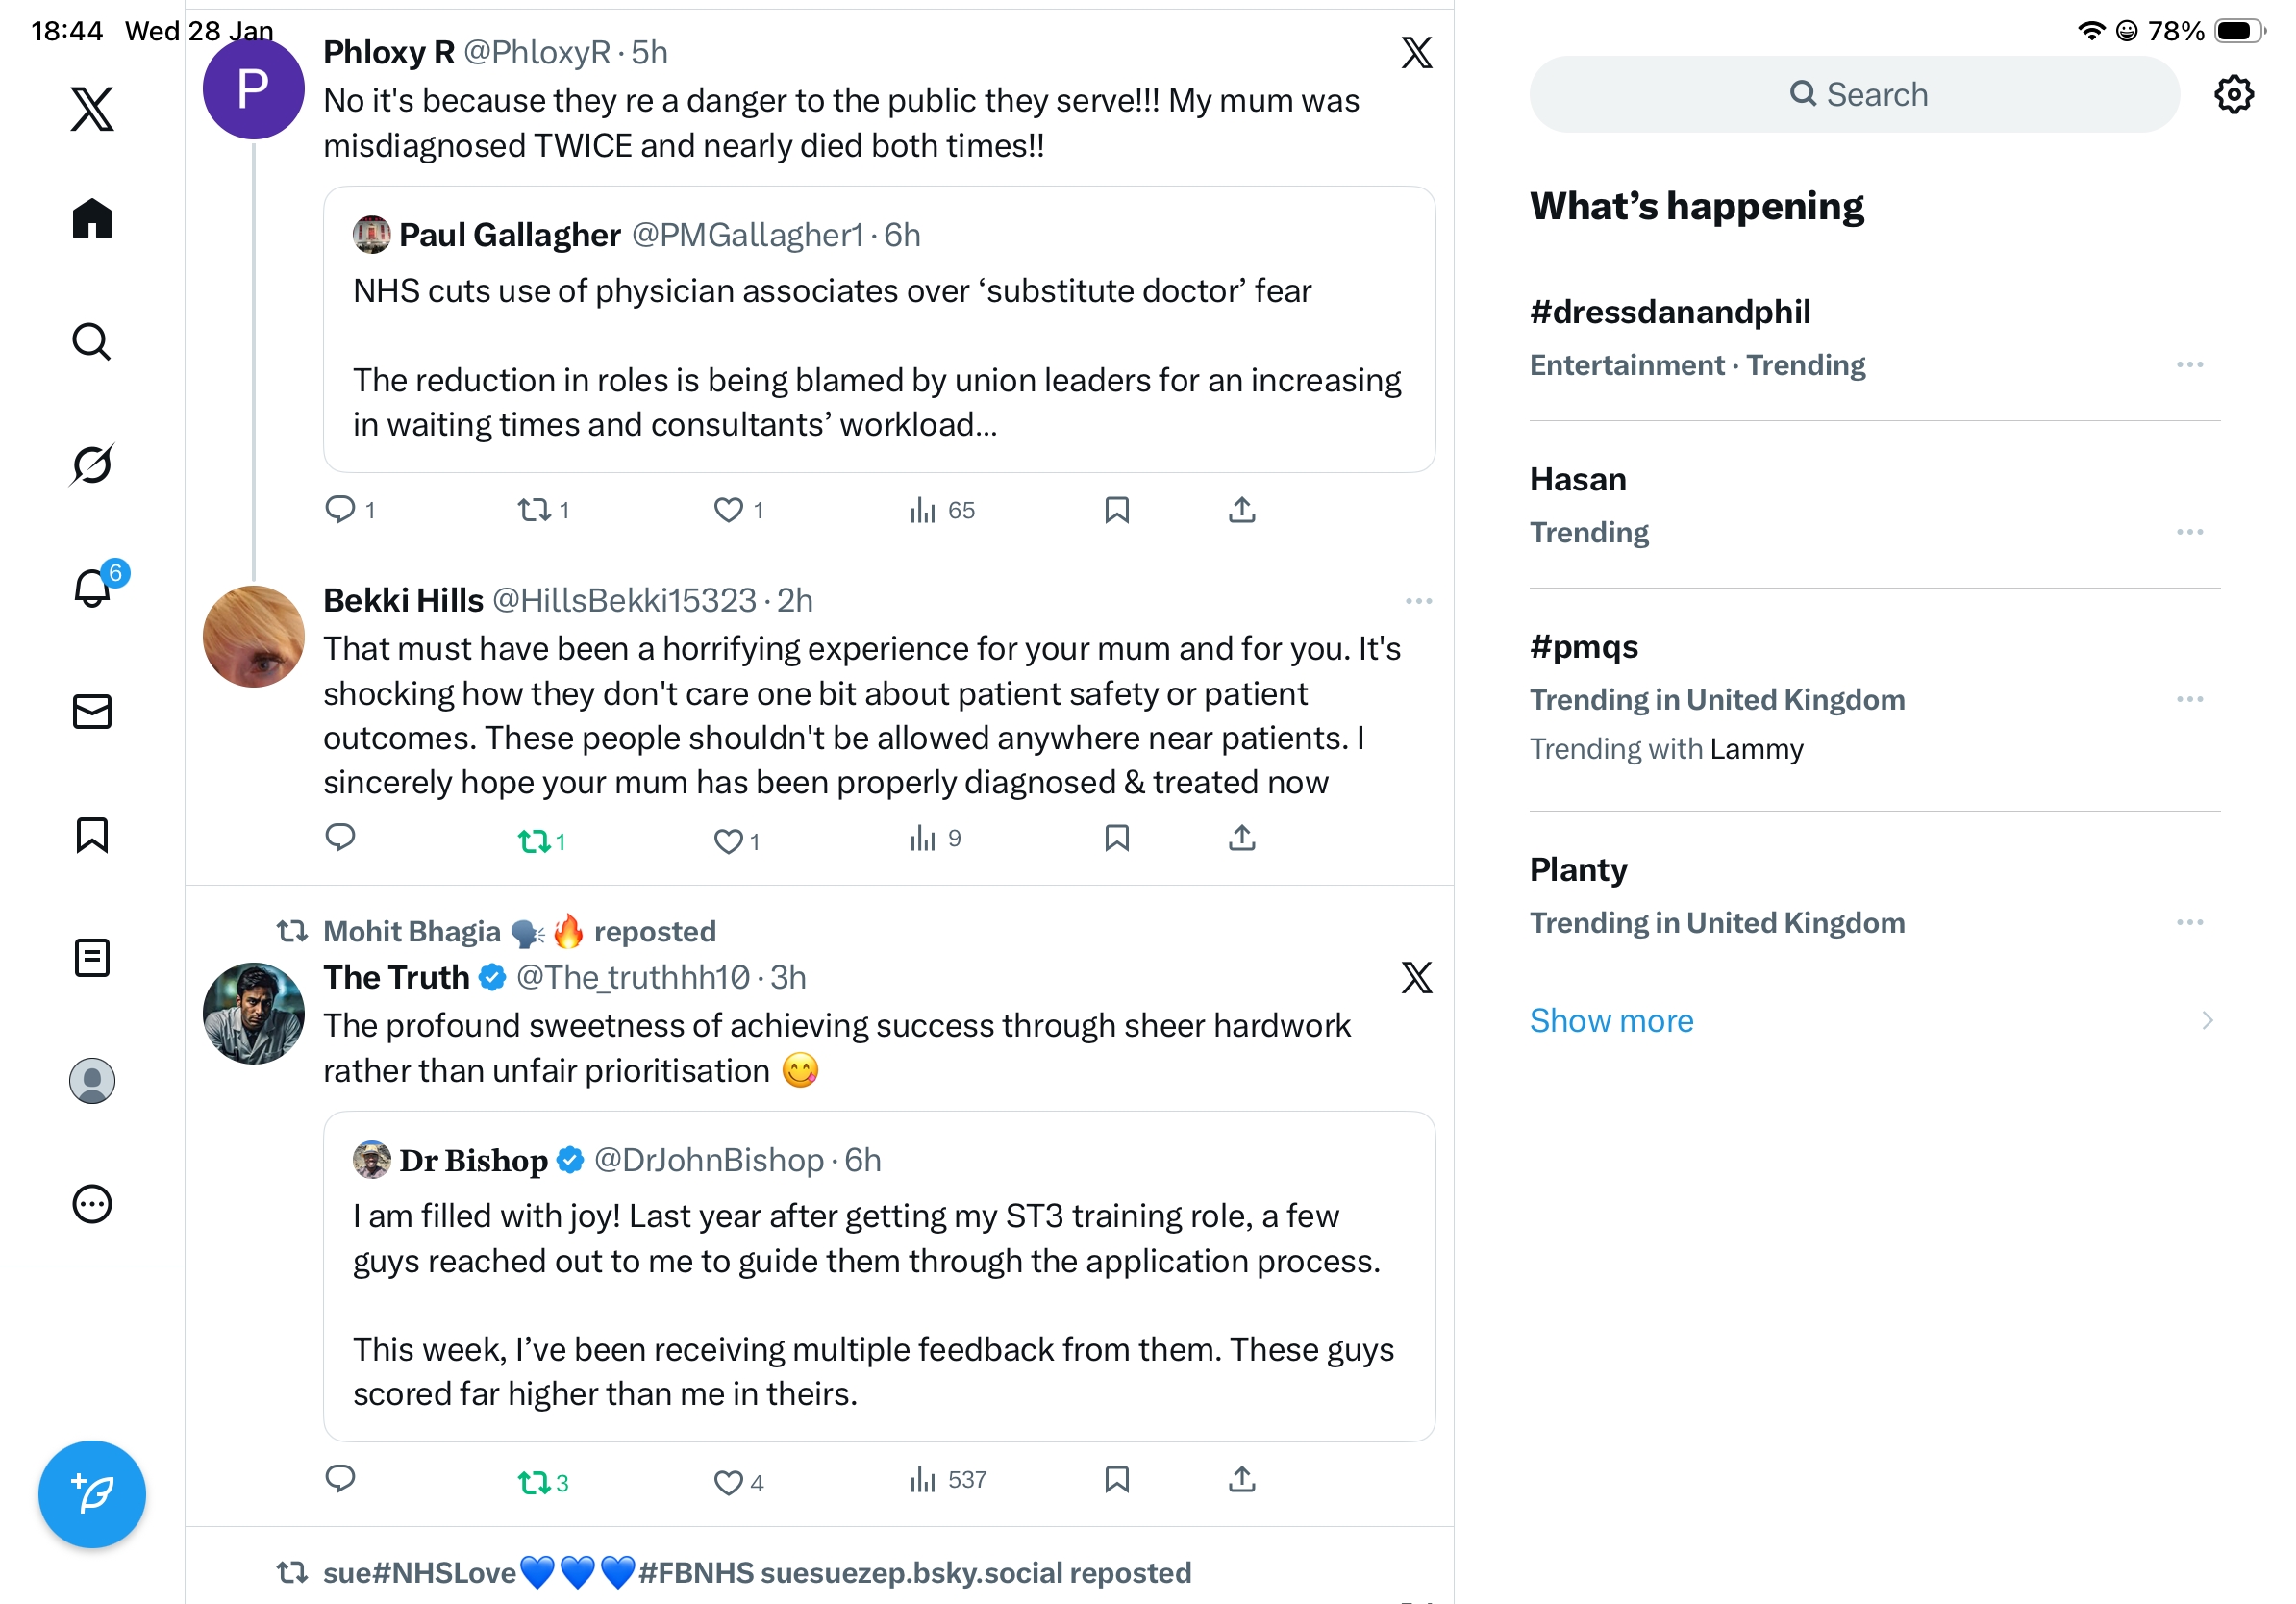
Task: Expand the sidebar More menu
Action: (92, 1204)
